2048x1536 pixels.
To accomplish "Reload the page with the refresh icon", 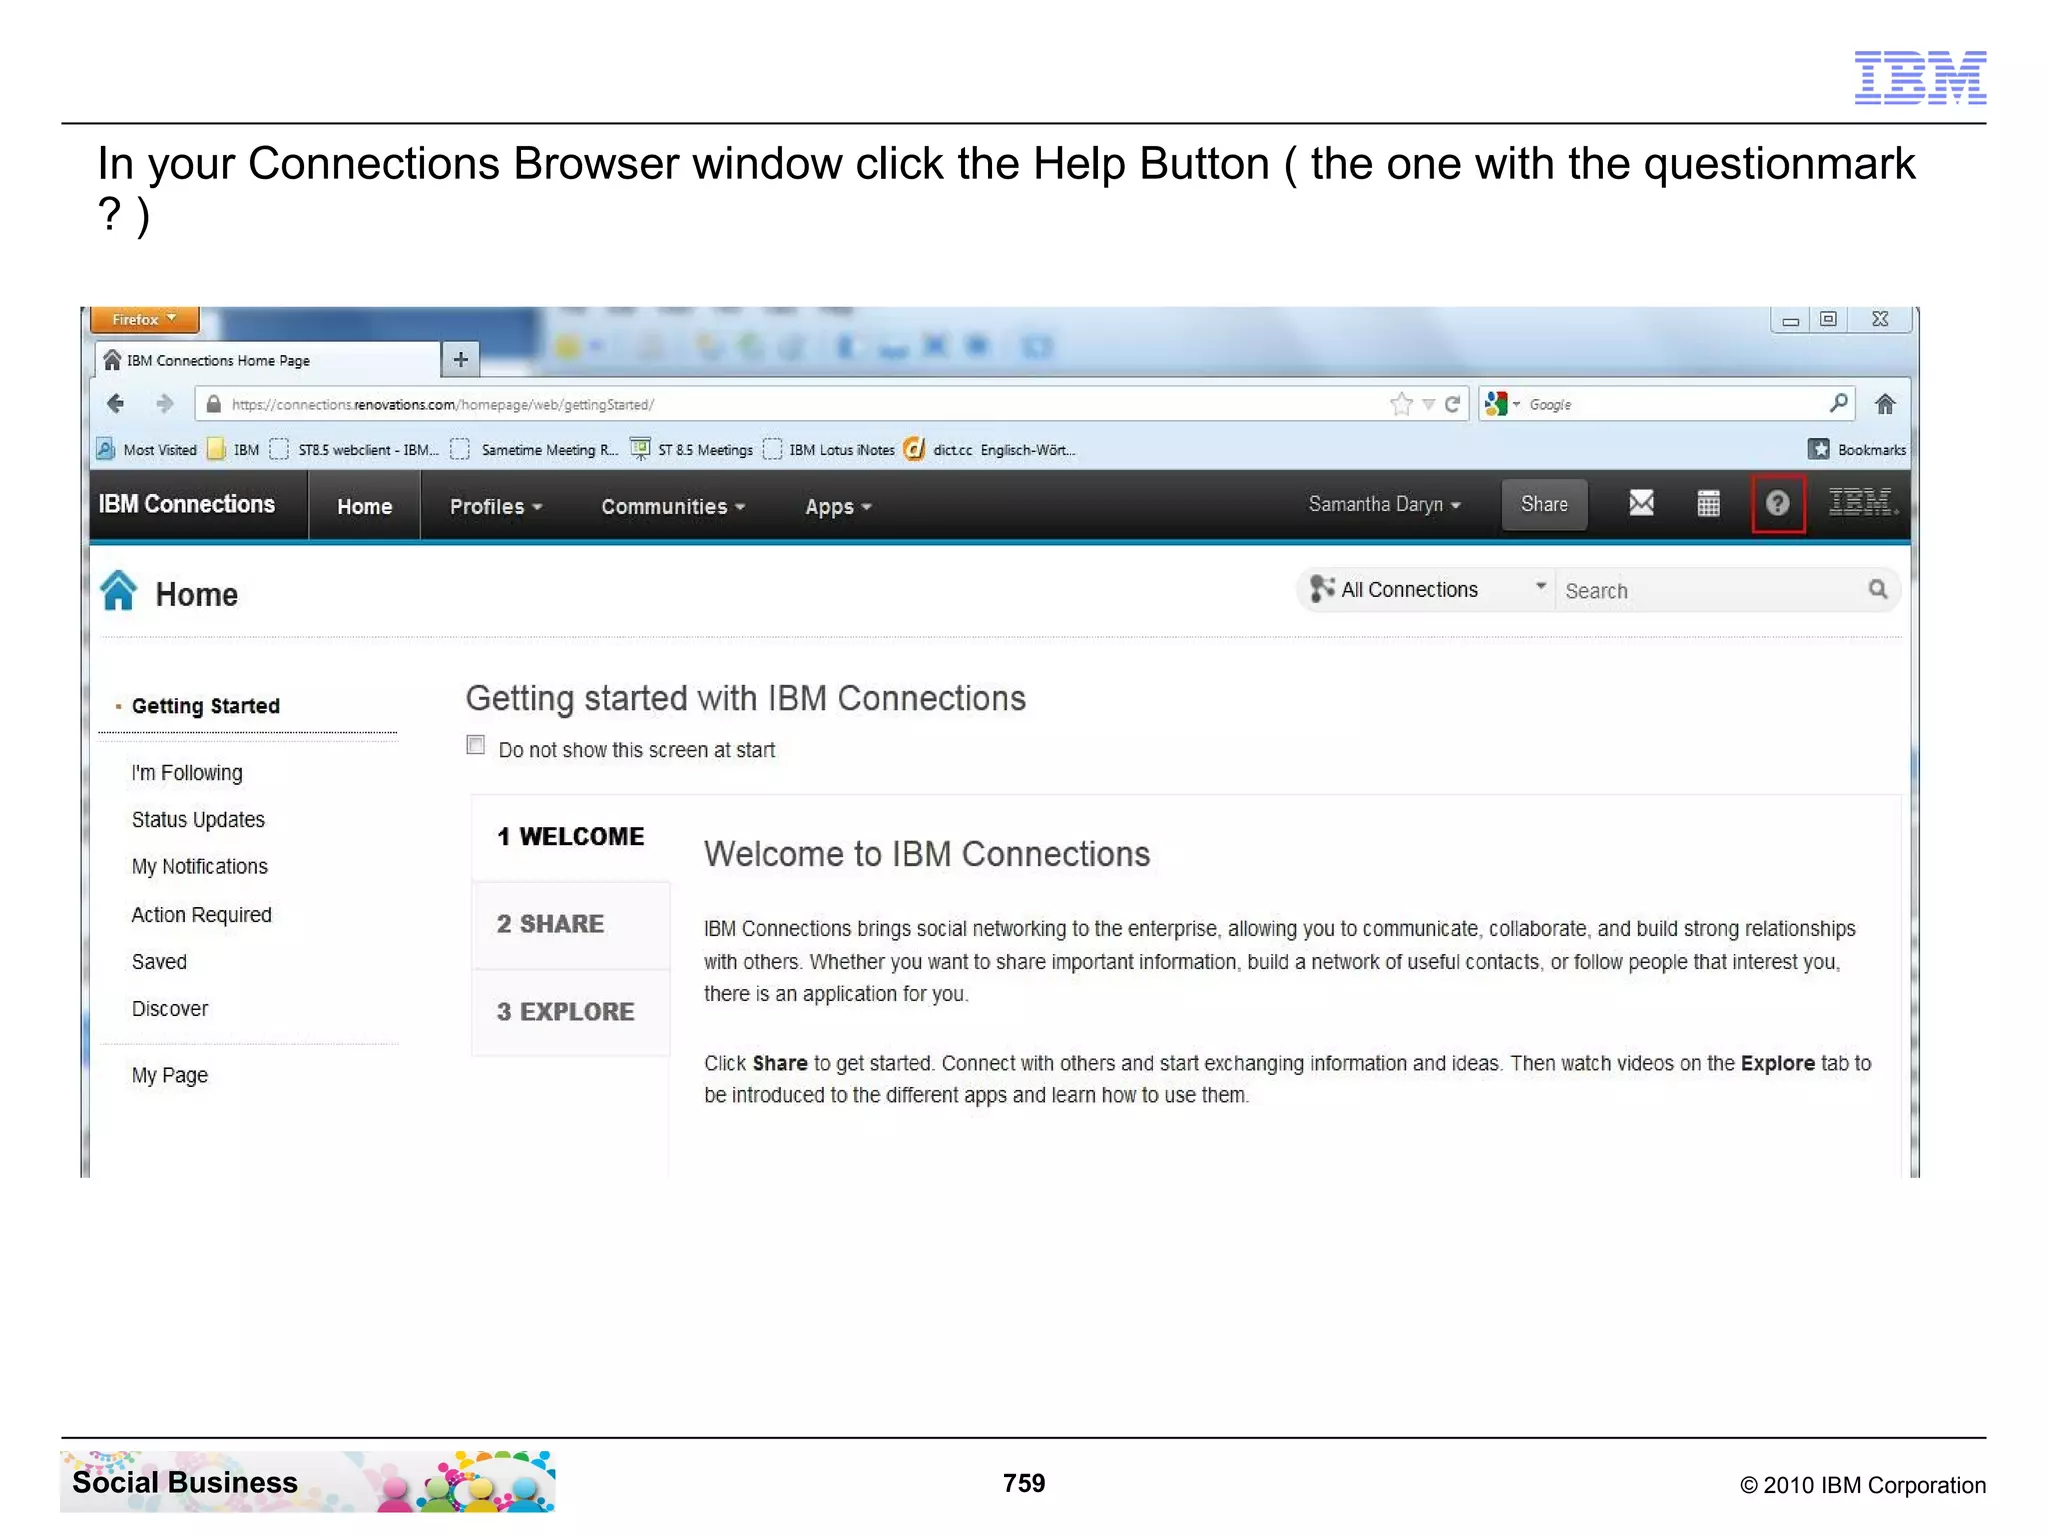I will (1452, 404).
